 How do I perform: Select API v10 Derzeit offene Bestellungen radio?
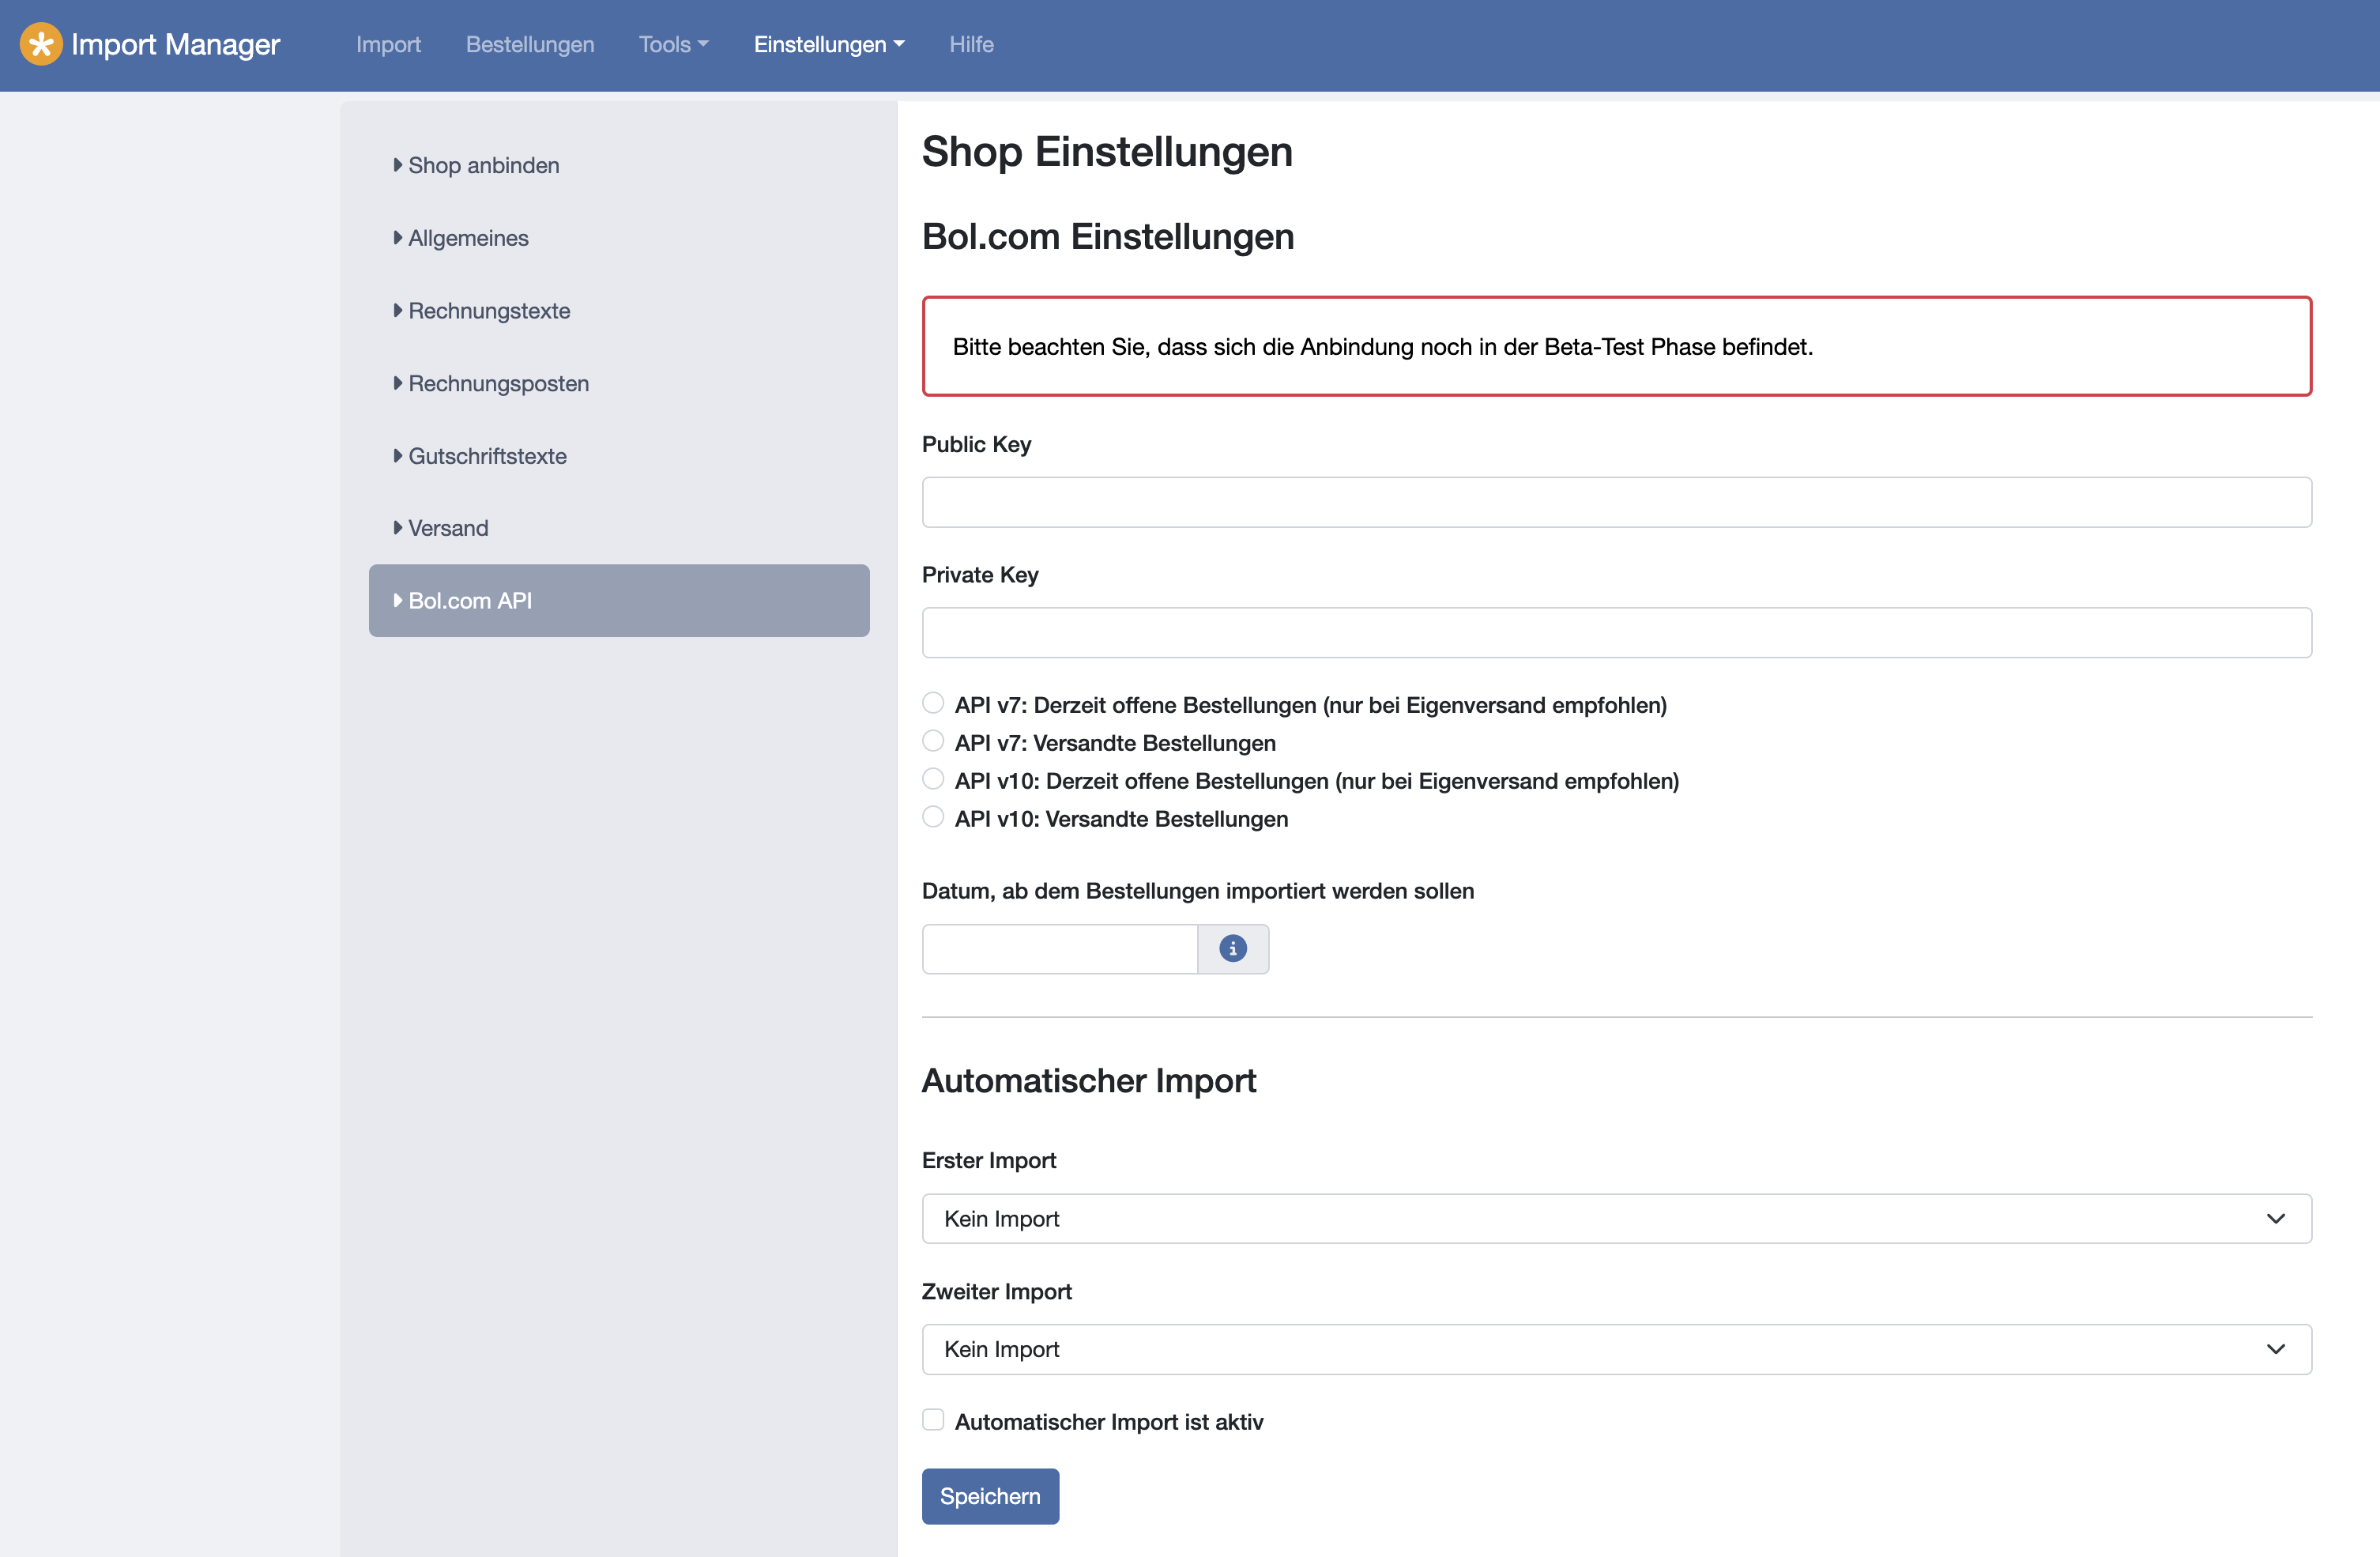point(933,779)
